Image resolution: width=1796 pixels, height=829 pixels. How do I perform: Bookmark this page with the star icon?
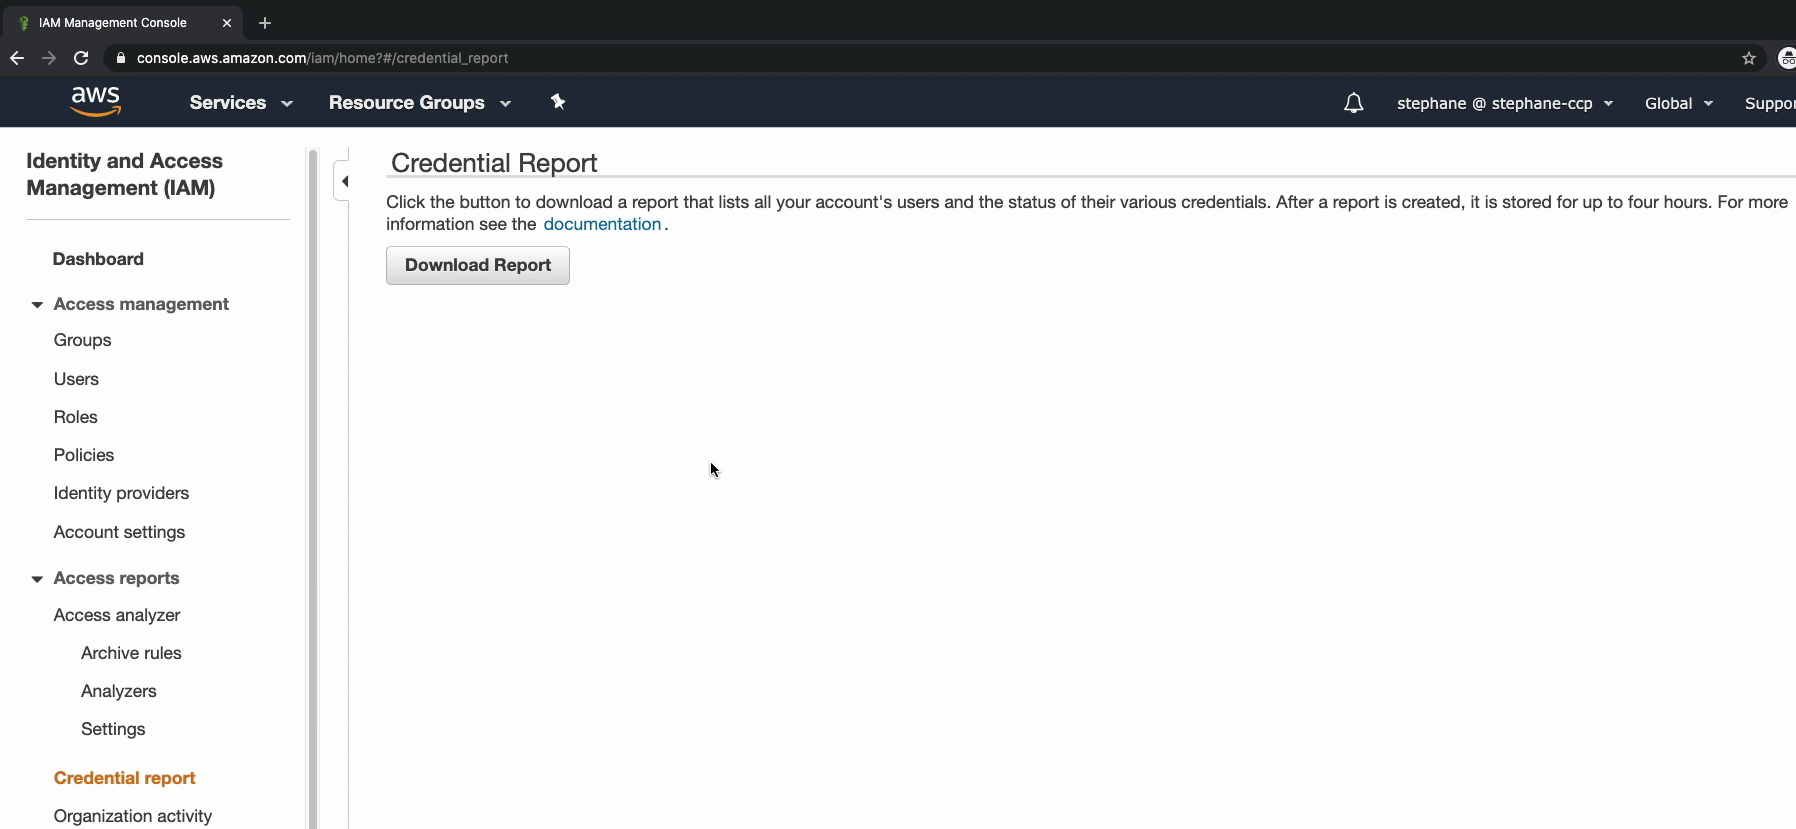[1749, 58]
